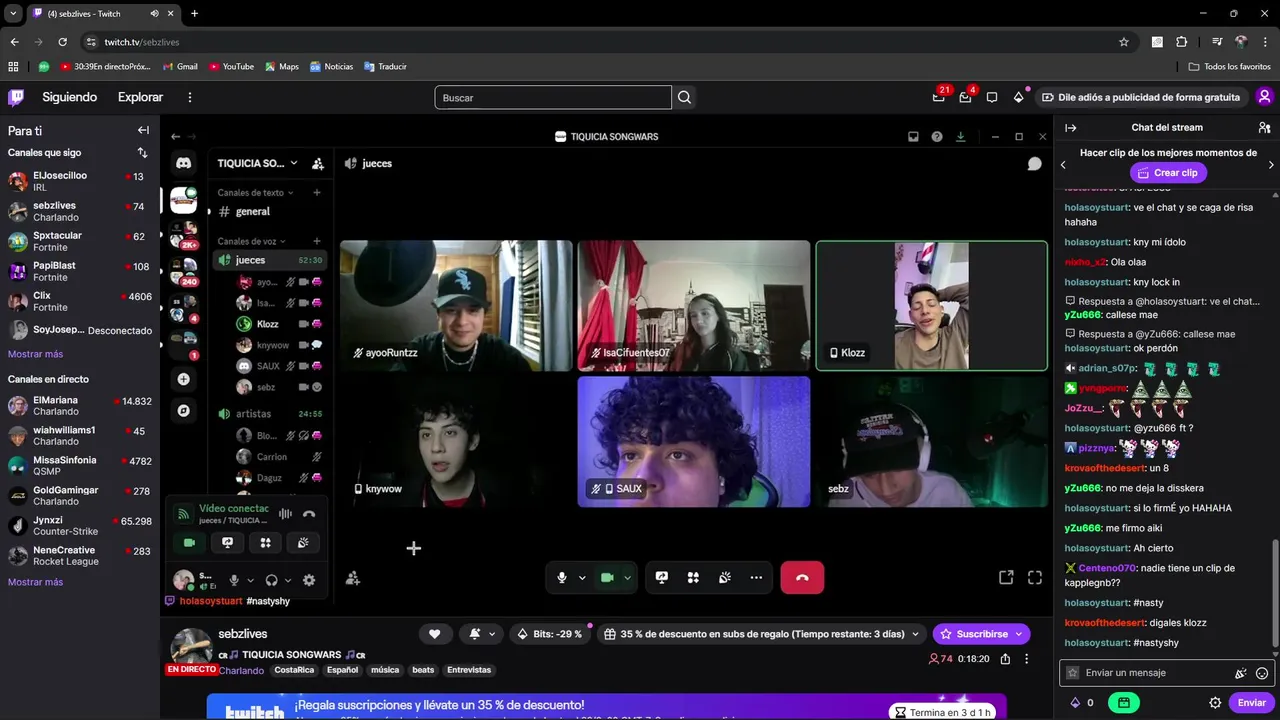Open the Suscribirse button dropdown
1280x720 pixels.
[x=1019, y=634]
